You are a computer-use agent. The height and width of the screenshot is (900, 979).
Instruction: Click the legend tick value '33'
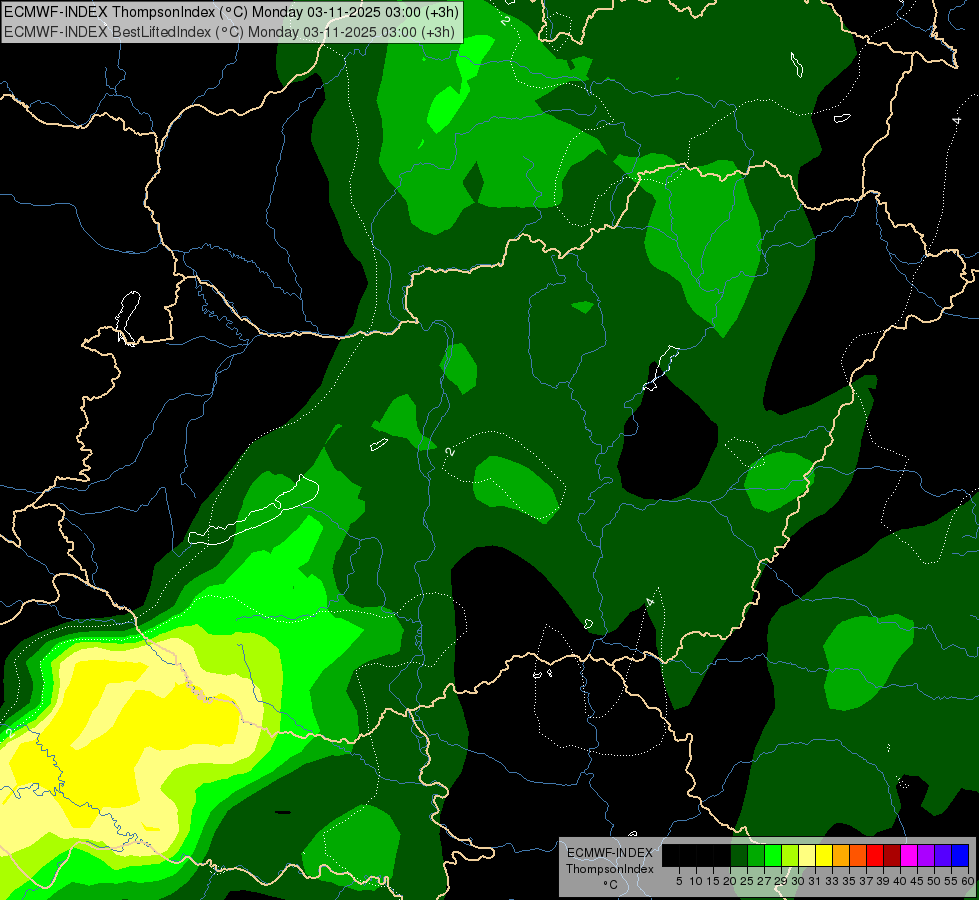(832, 881)
